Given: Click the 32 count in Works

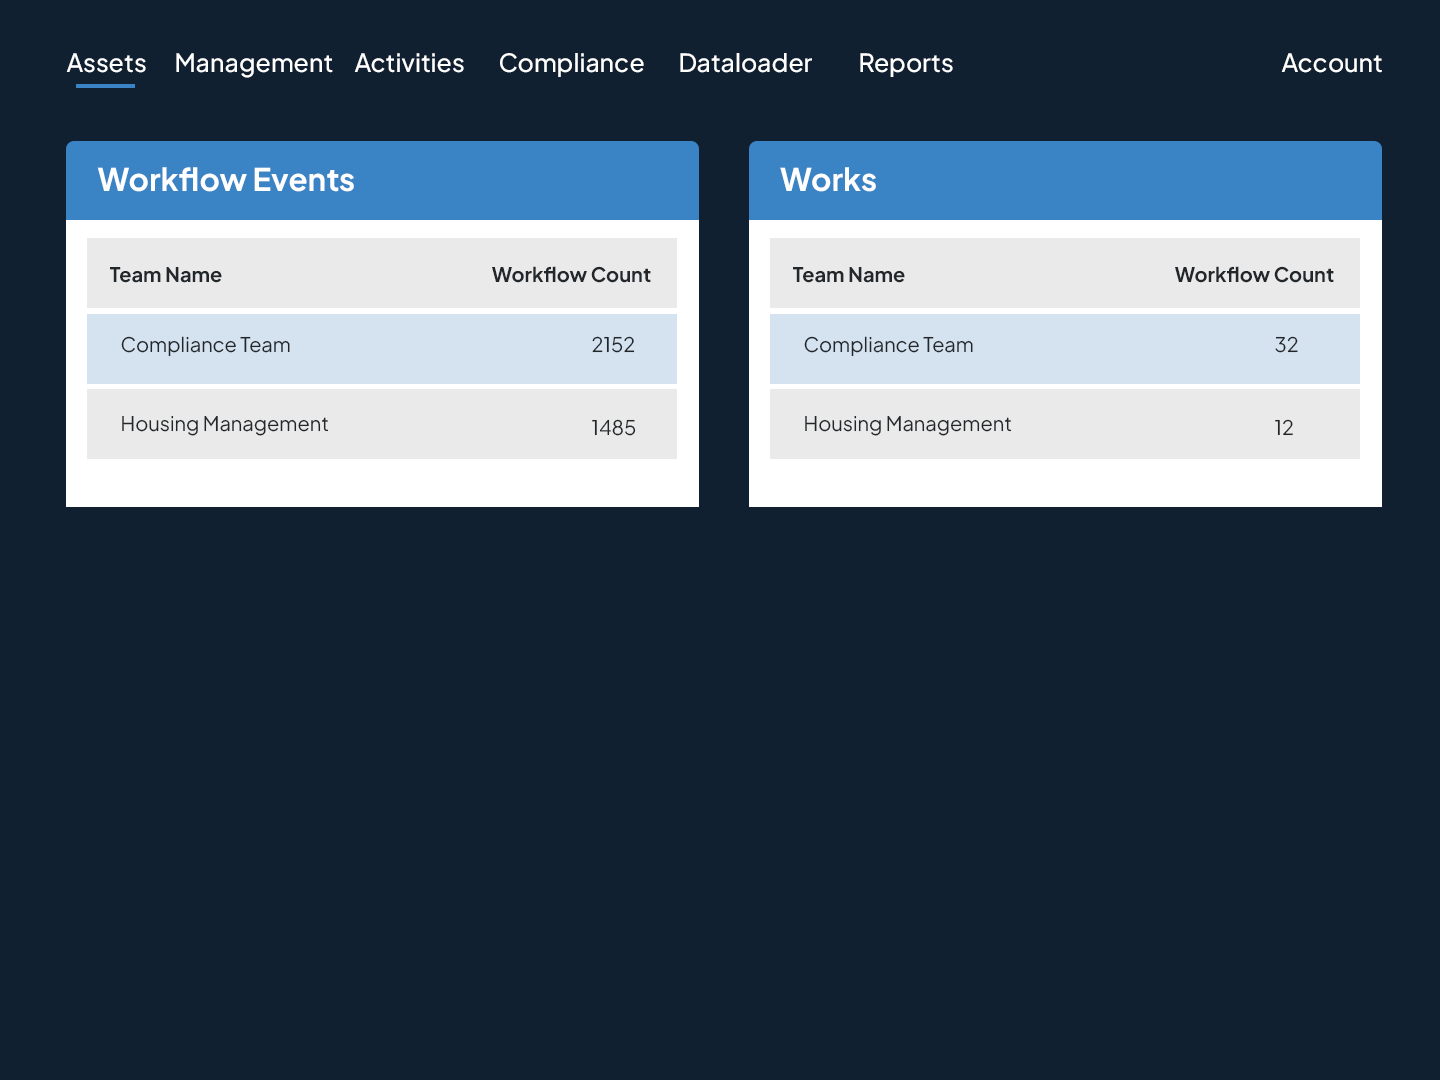Looking at the screenshot, I should pos(1286,345).
